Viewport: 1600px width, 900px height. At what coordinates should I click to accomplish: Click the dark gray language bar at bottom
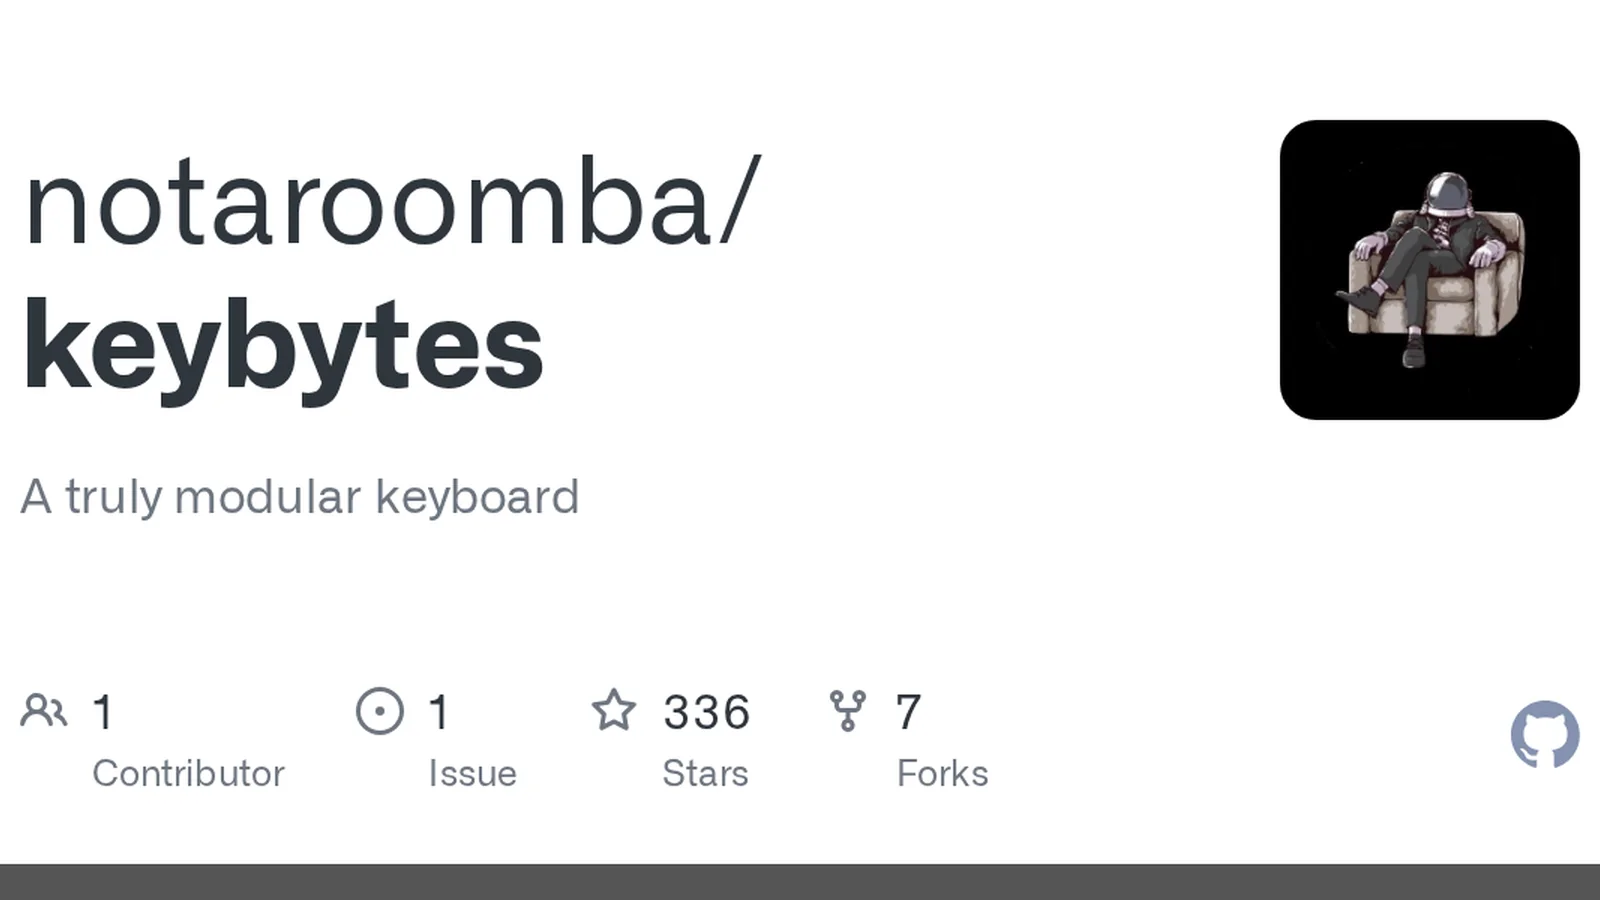(x=800, y=882)
